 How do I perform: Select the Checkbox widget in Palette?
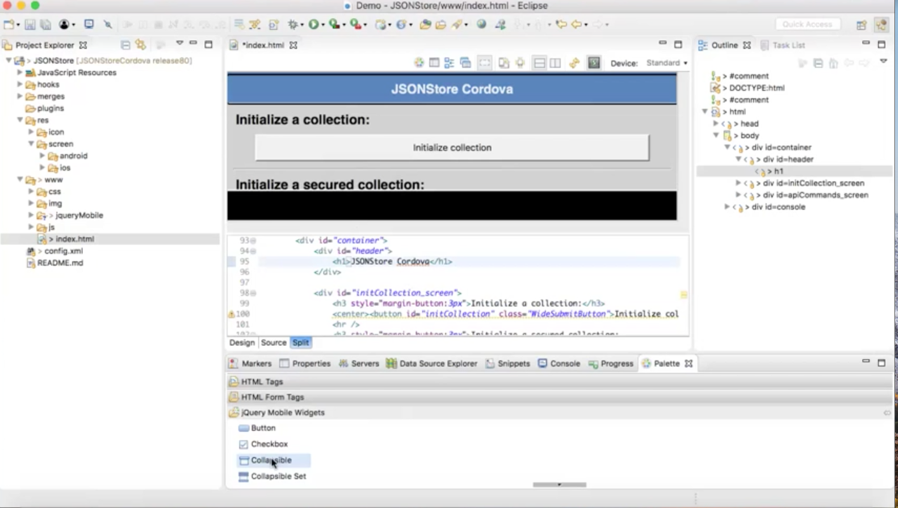click(x=268, y=444)
